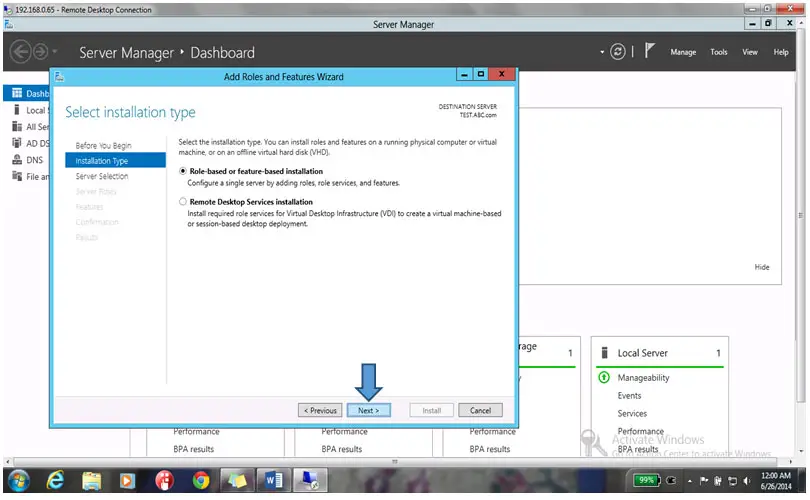
Task: Click the Windows Start orb
Action: click(x=18, y=481)
